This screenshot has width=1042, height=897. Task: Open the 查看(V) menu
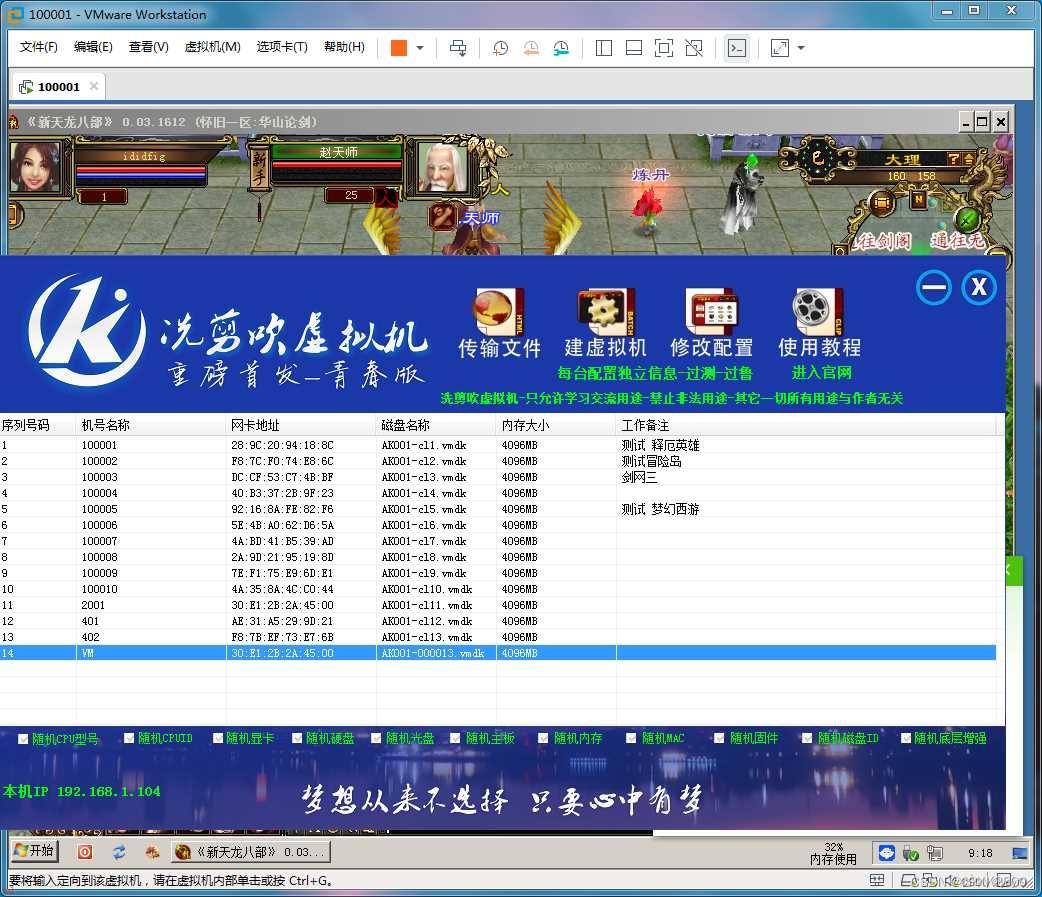pos(148,47)
